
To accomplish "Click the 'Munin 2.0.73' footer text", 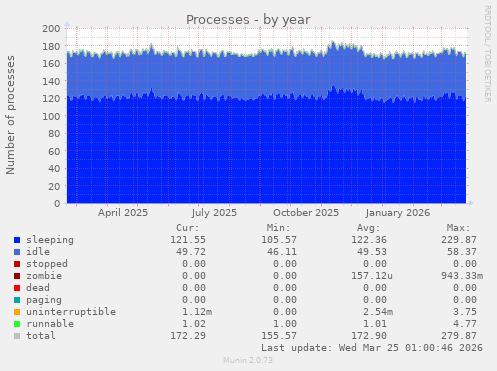I will (248, 360).
